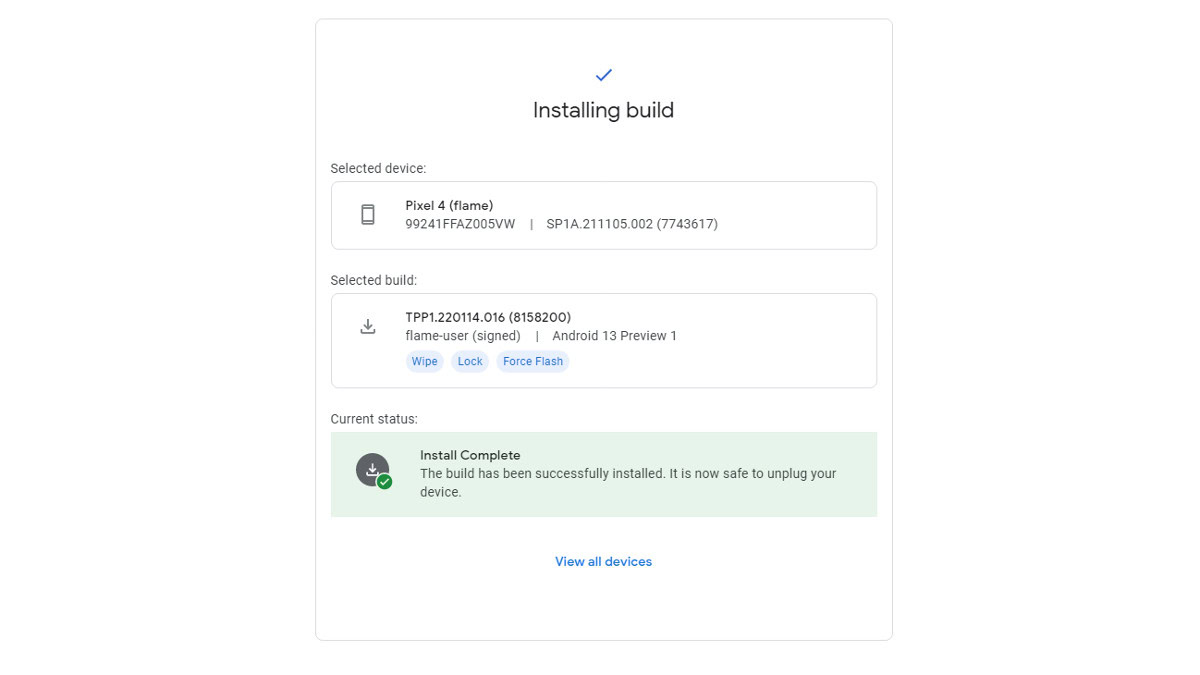Click the download icon in the build card
The height and width of the screenshot is (675, 1200).
[368, 326]
